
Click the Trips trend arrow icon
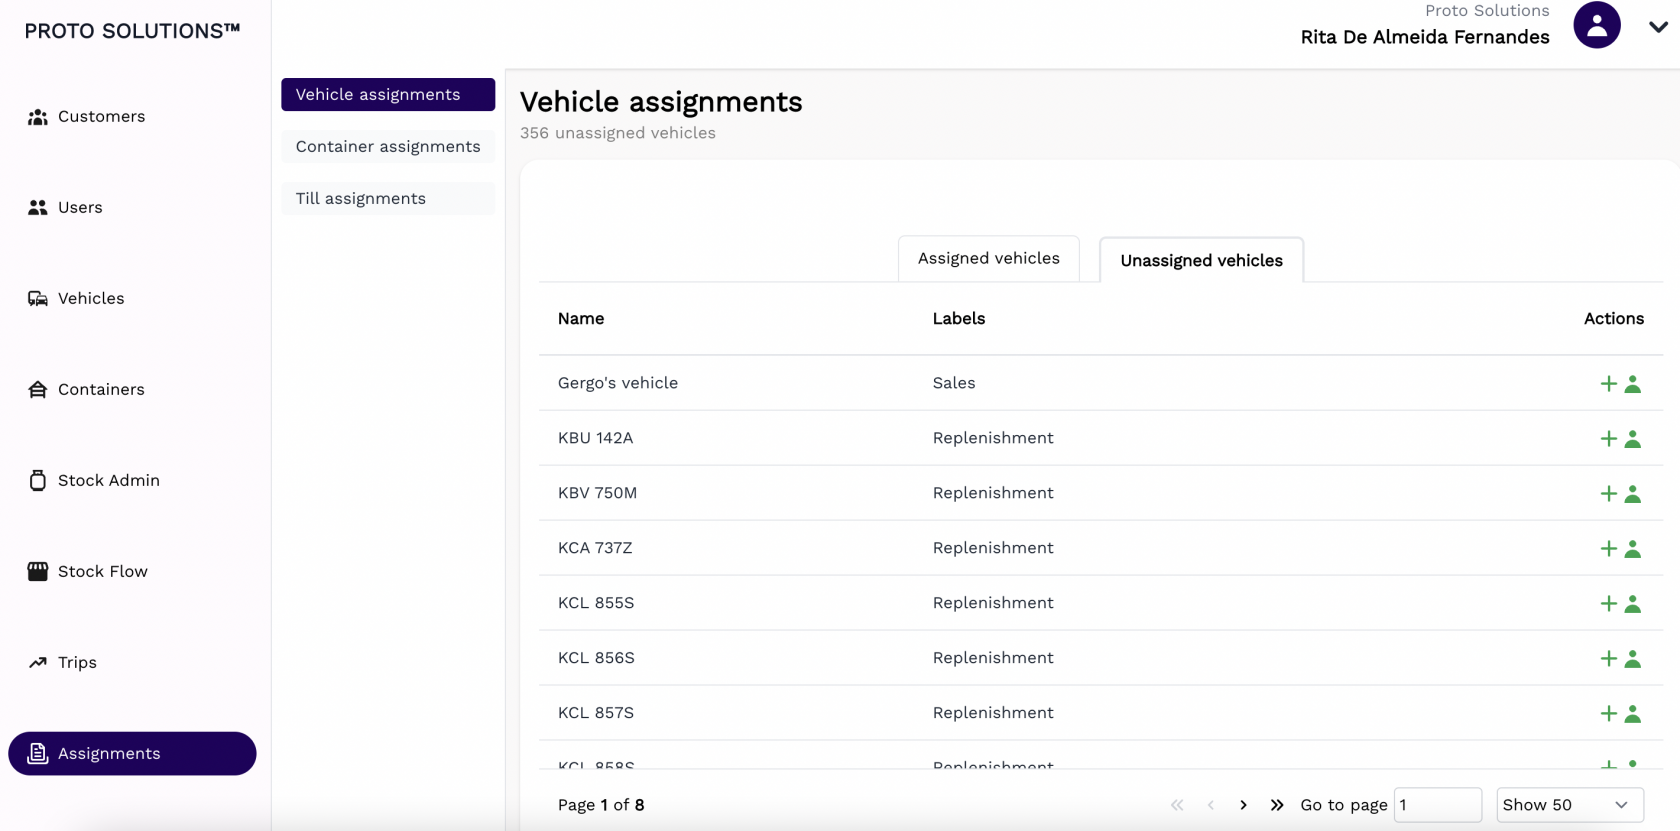coord(38,663)
